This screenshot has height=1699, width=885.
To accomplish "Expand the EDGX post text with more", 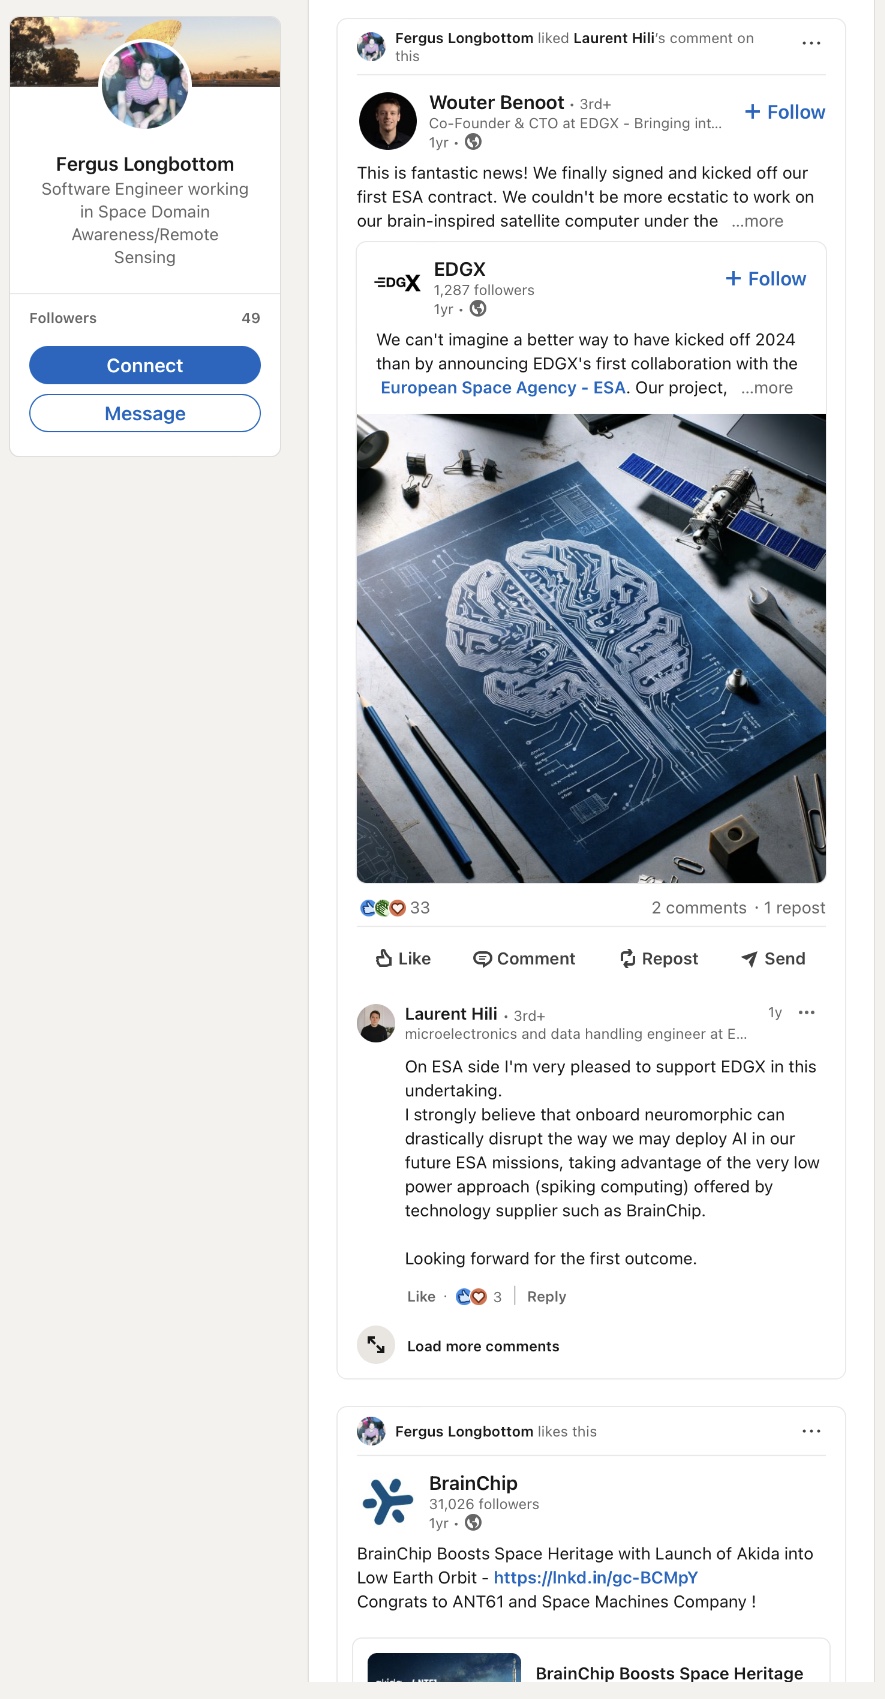I will pyautogui.click(x=767, y=388).
